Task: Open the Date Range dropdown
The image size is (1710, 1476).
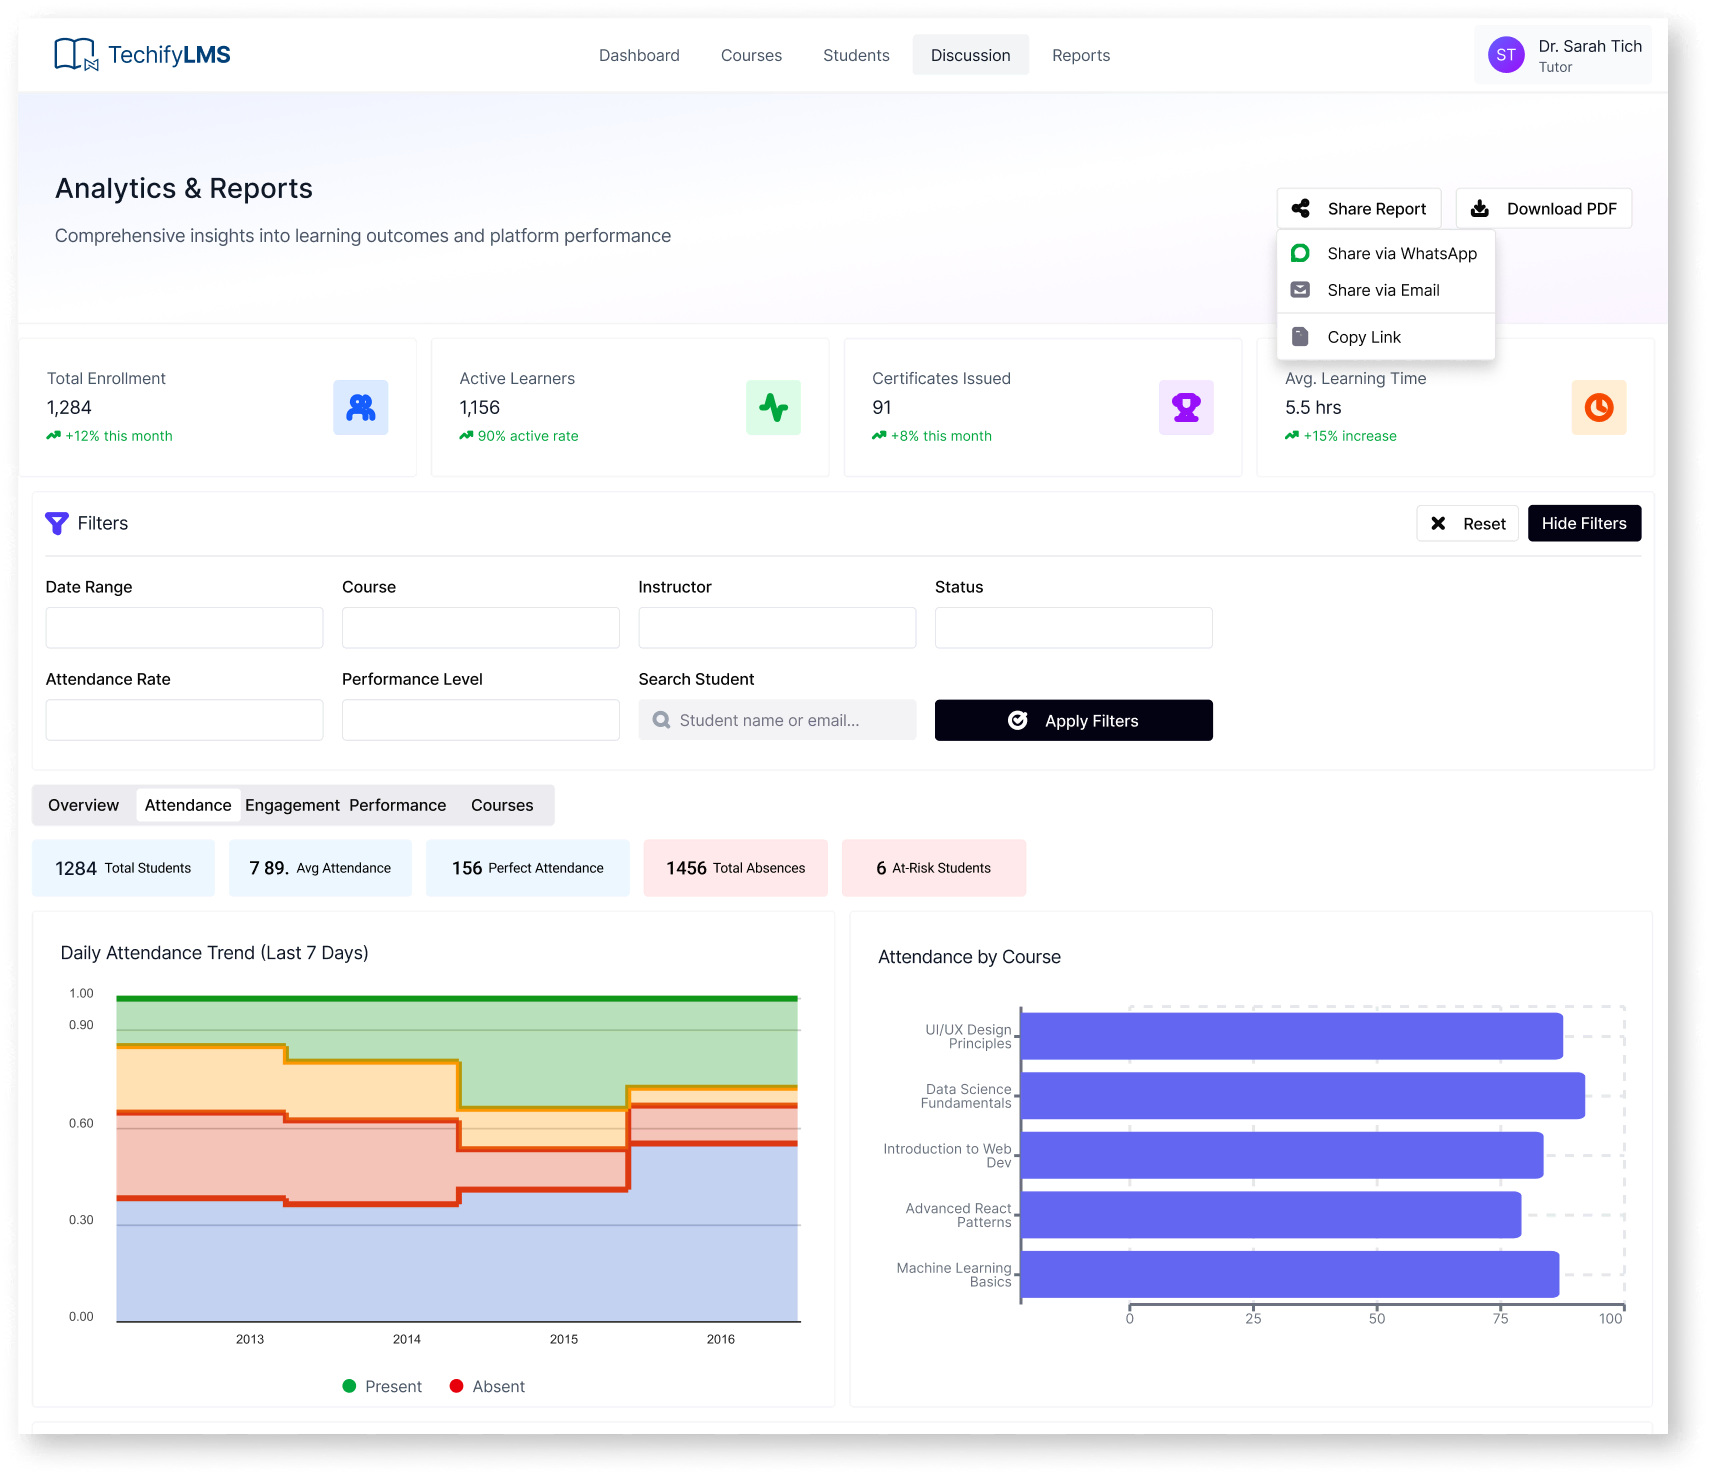Action: [184, 628]
